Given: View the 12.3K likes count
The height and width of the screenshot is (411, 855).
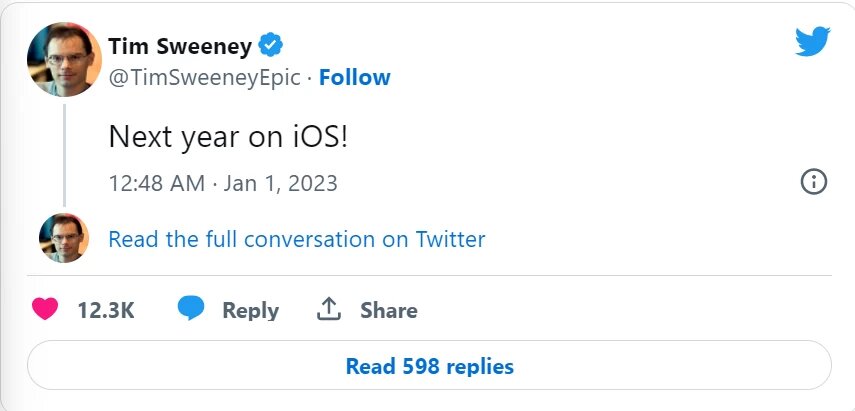Looking at the screenshot, I should (105, 311).
